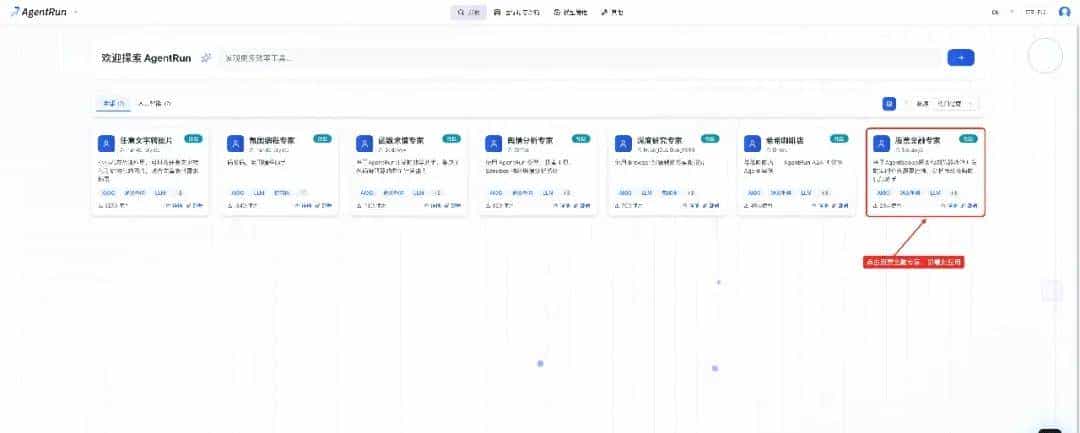
Task: Click the teal badge on 深度研究专家 card
Action: click(x=710, y=138)
